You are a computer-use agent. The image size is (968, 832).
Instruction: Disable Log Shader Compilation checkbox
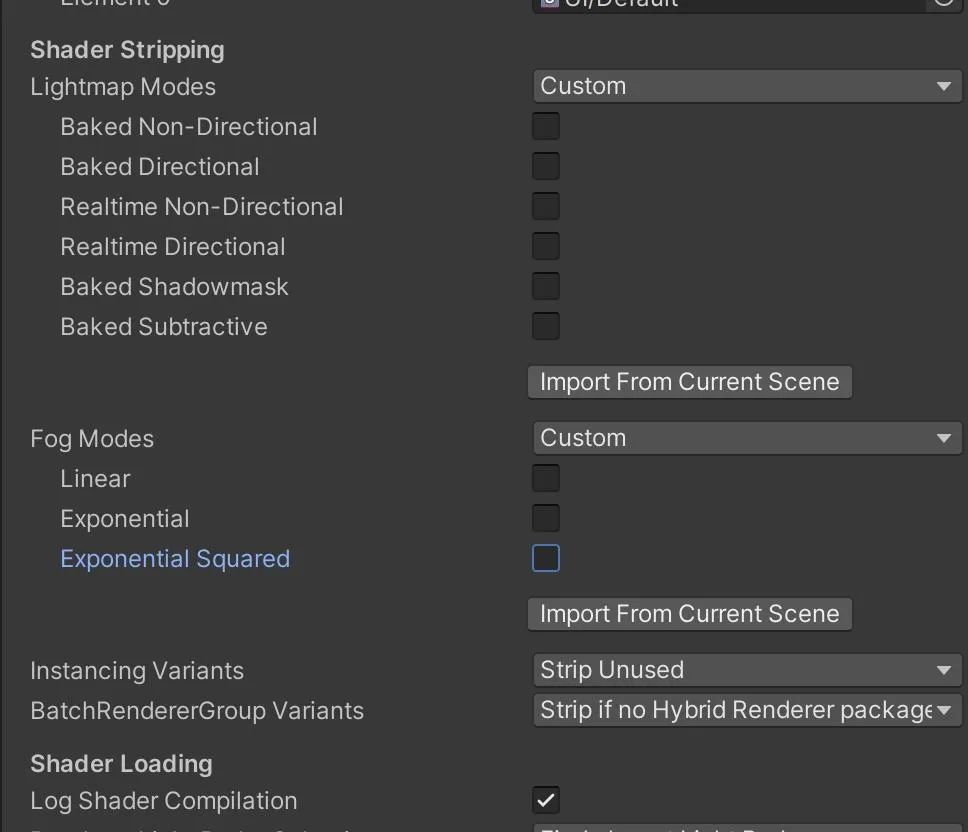point(546,801)
